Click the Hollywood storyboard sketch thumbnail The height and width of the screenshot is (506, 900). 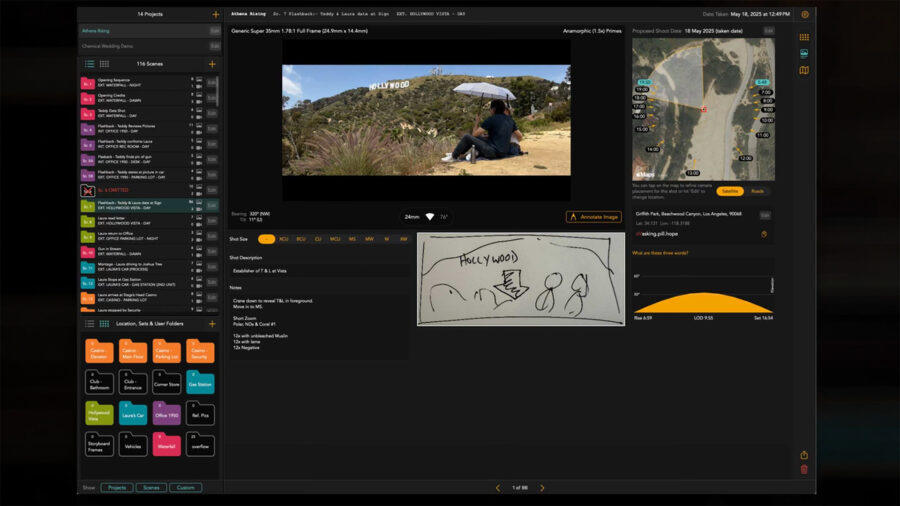click(521, 279)
